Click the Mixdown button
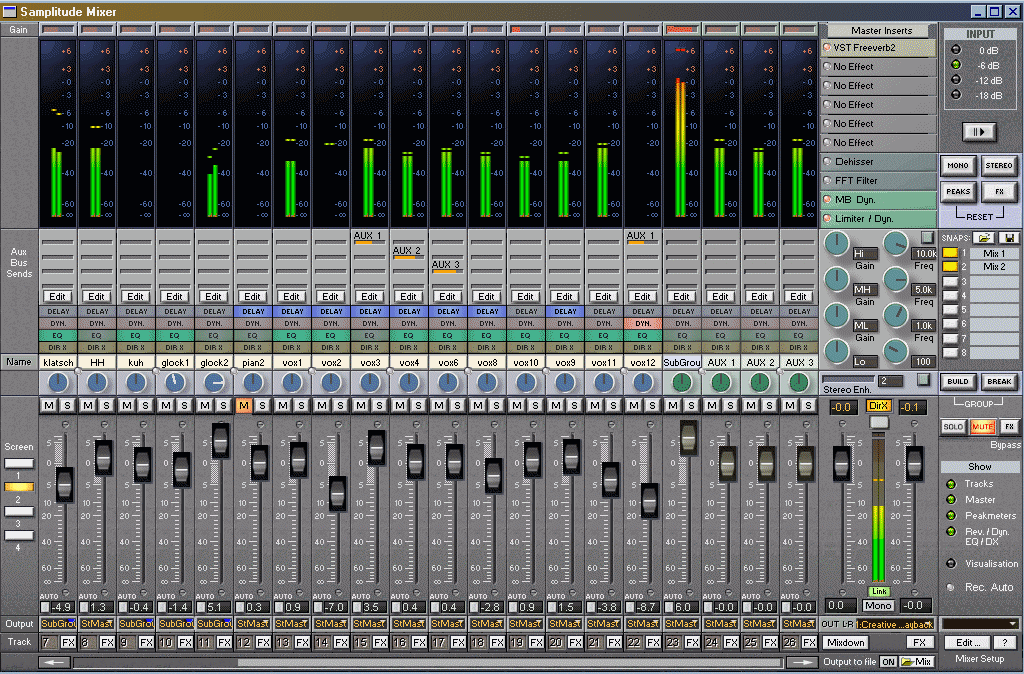 (846, 643)
